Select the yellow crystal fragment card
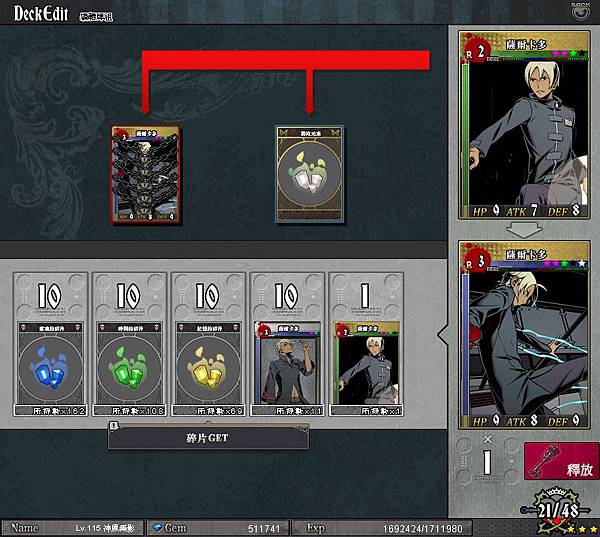Screen dimensions: 600x537 click(x=208, y=362)
